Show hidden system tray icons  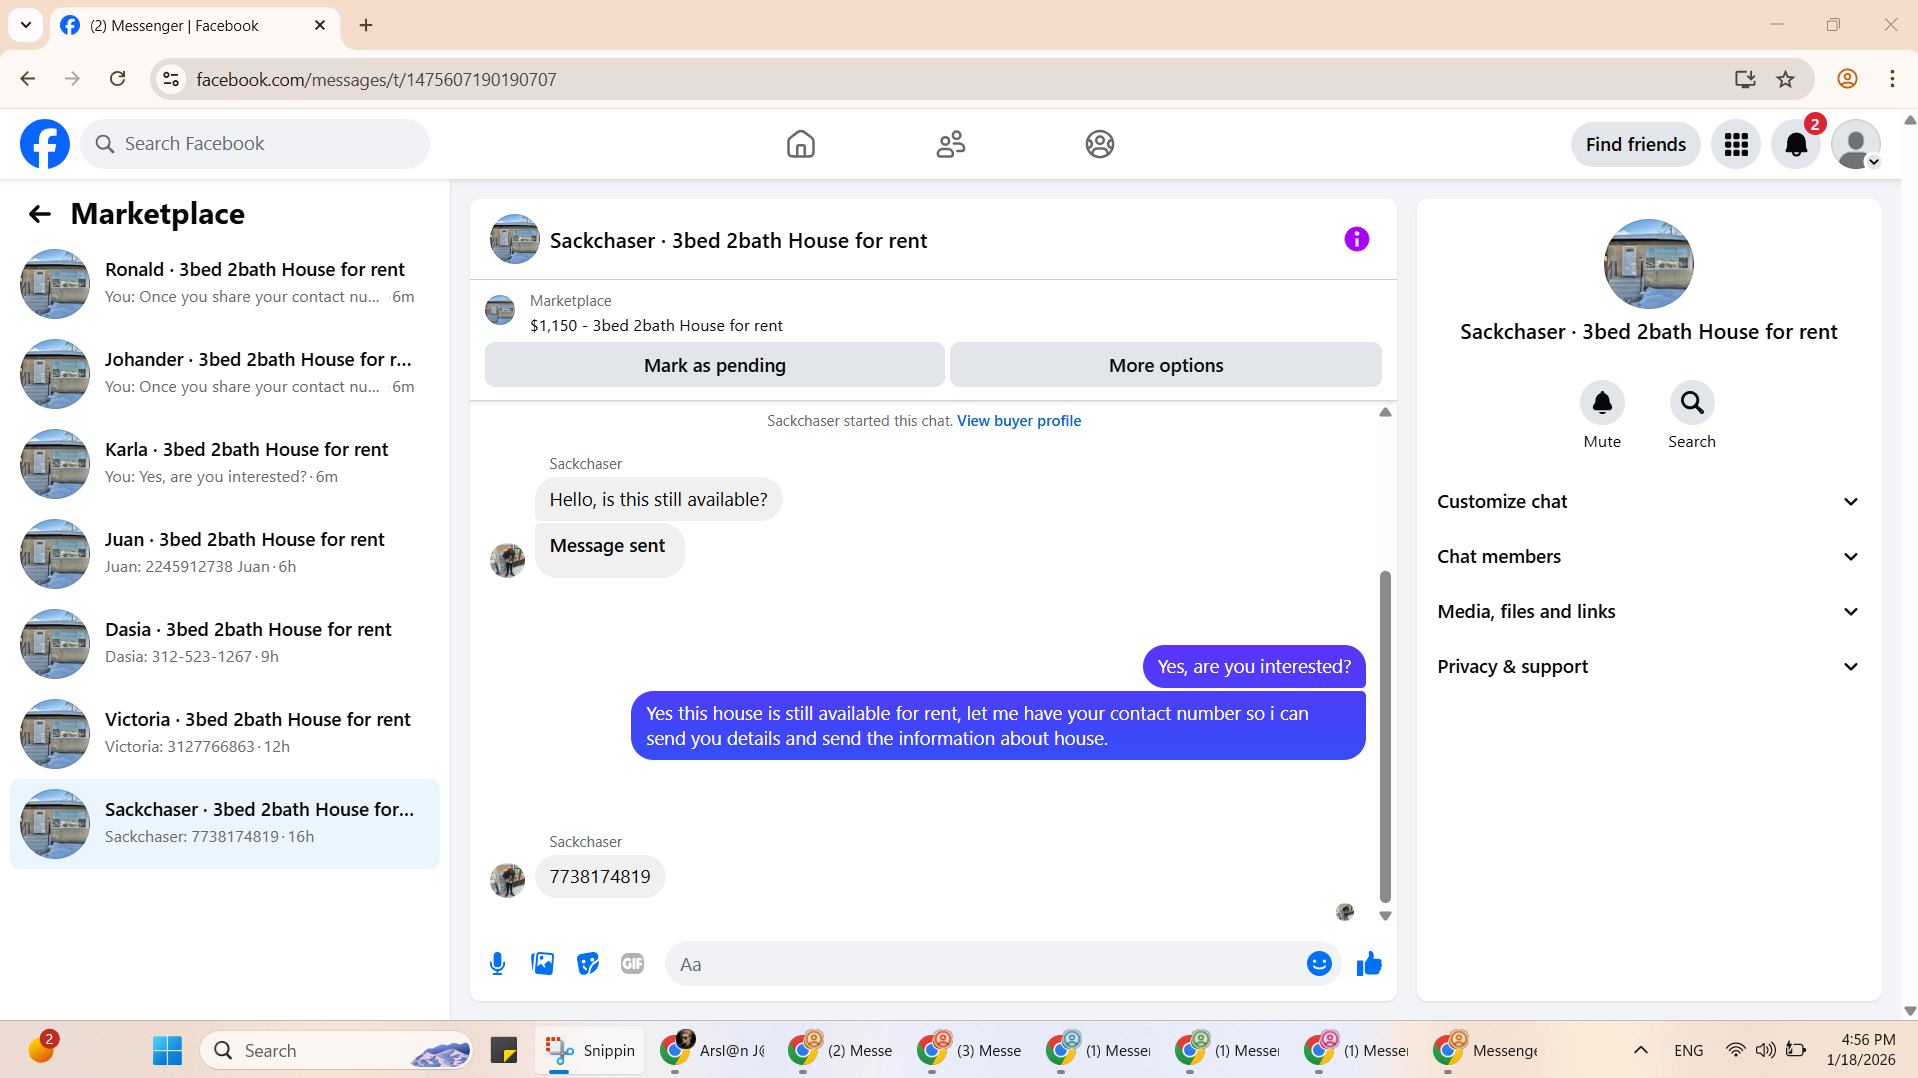pos(1640,1050)
